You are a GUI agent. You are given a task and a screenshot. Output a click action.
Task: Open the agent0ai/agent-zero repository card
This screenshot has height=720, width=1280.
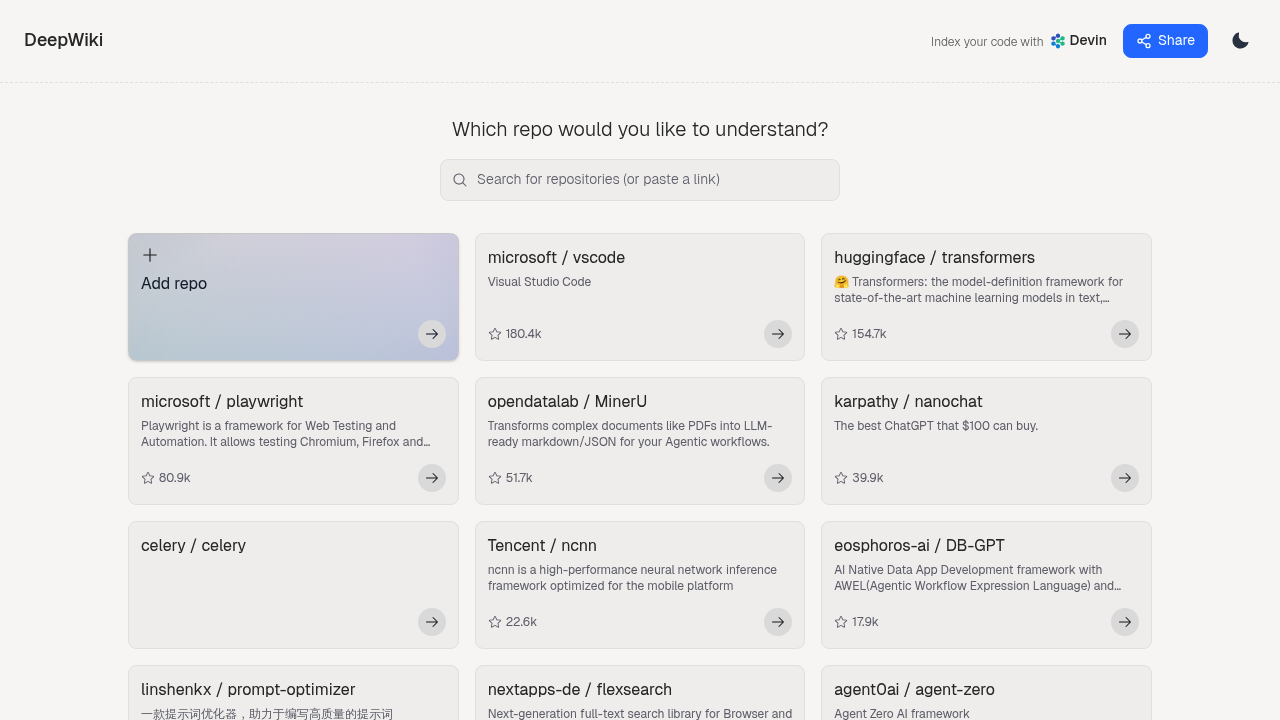pos(986,690)
